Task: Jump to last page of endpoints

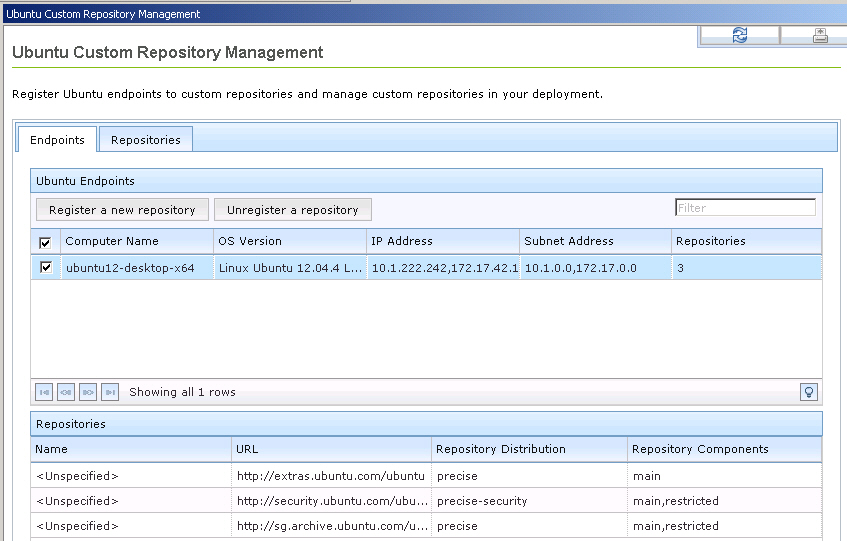Action: coord(110,392)
